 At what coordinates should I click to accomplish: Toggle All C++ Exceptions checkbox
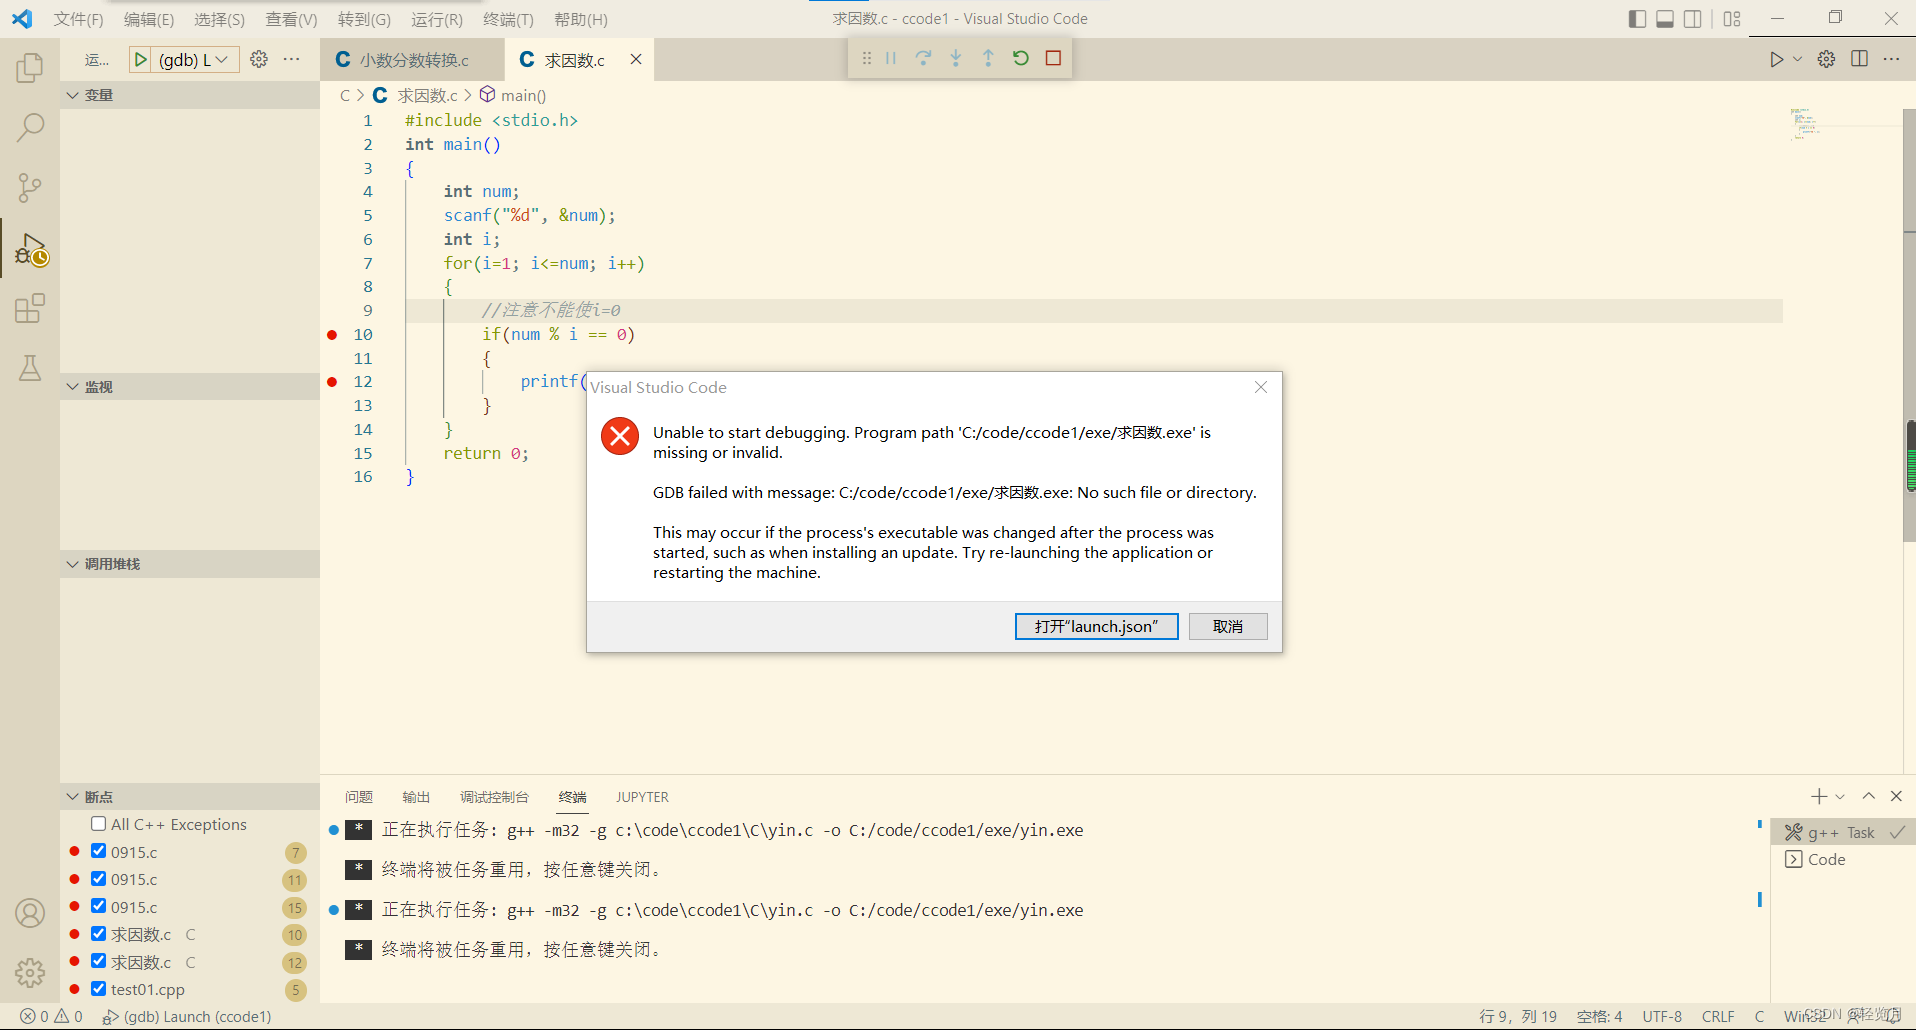(x=98, y=824)
